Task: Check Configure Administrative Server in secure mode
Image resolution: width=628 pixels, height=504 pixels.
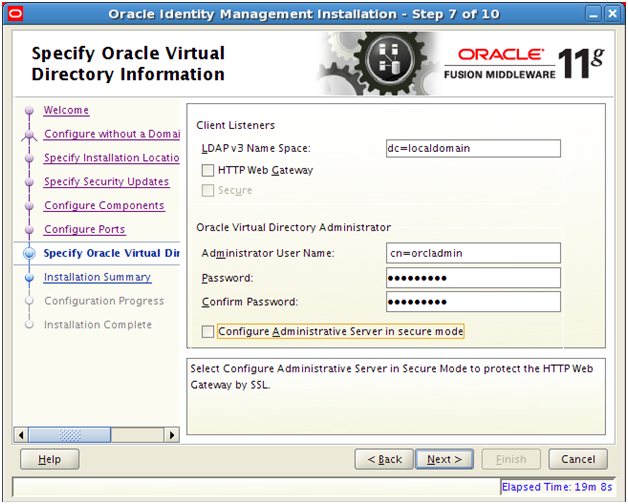Action: [207, 332]
